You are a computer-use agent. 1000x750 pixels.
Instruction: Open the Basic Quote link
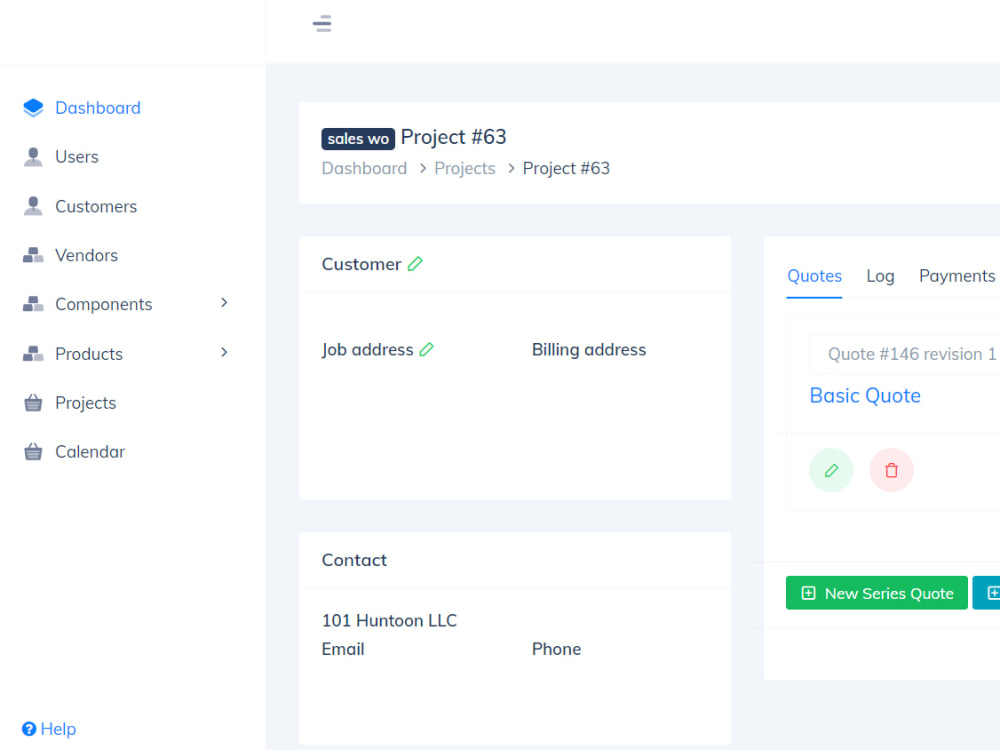coord(865,395)
